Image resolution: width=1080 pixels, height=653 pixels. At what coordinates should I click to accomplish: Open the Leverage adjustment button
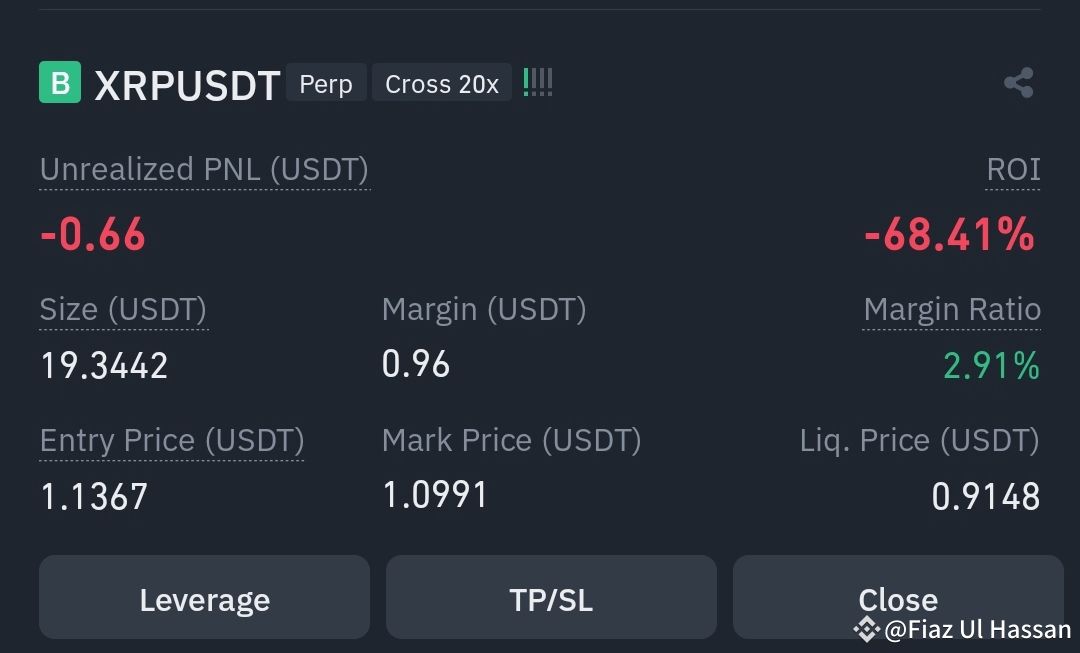coord(205,597)
